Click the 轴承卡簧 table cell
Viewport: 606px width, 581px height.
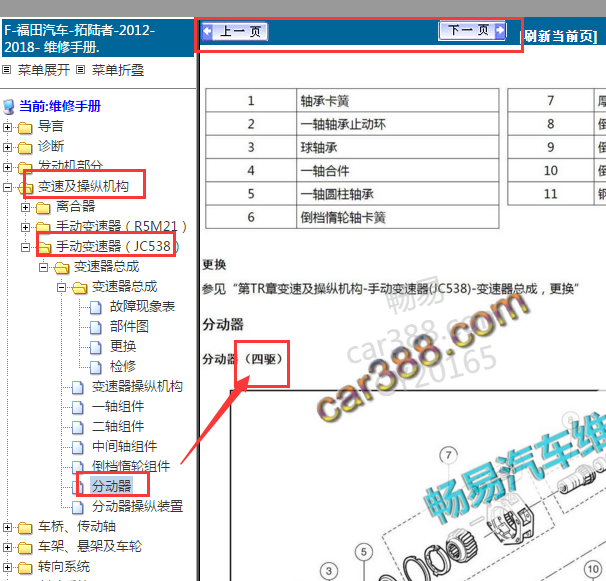(398, 101)
